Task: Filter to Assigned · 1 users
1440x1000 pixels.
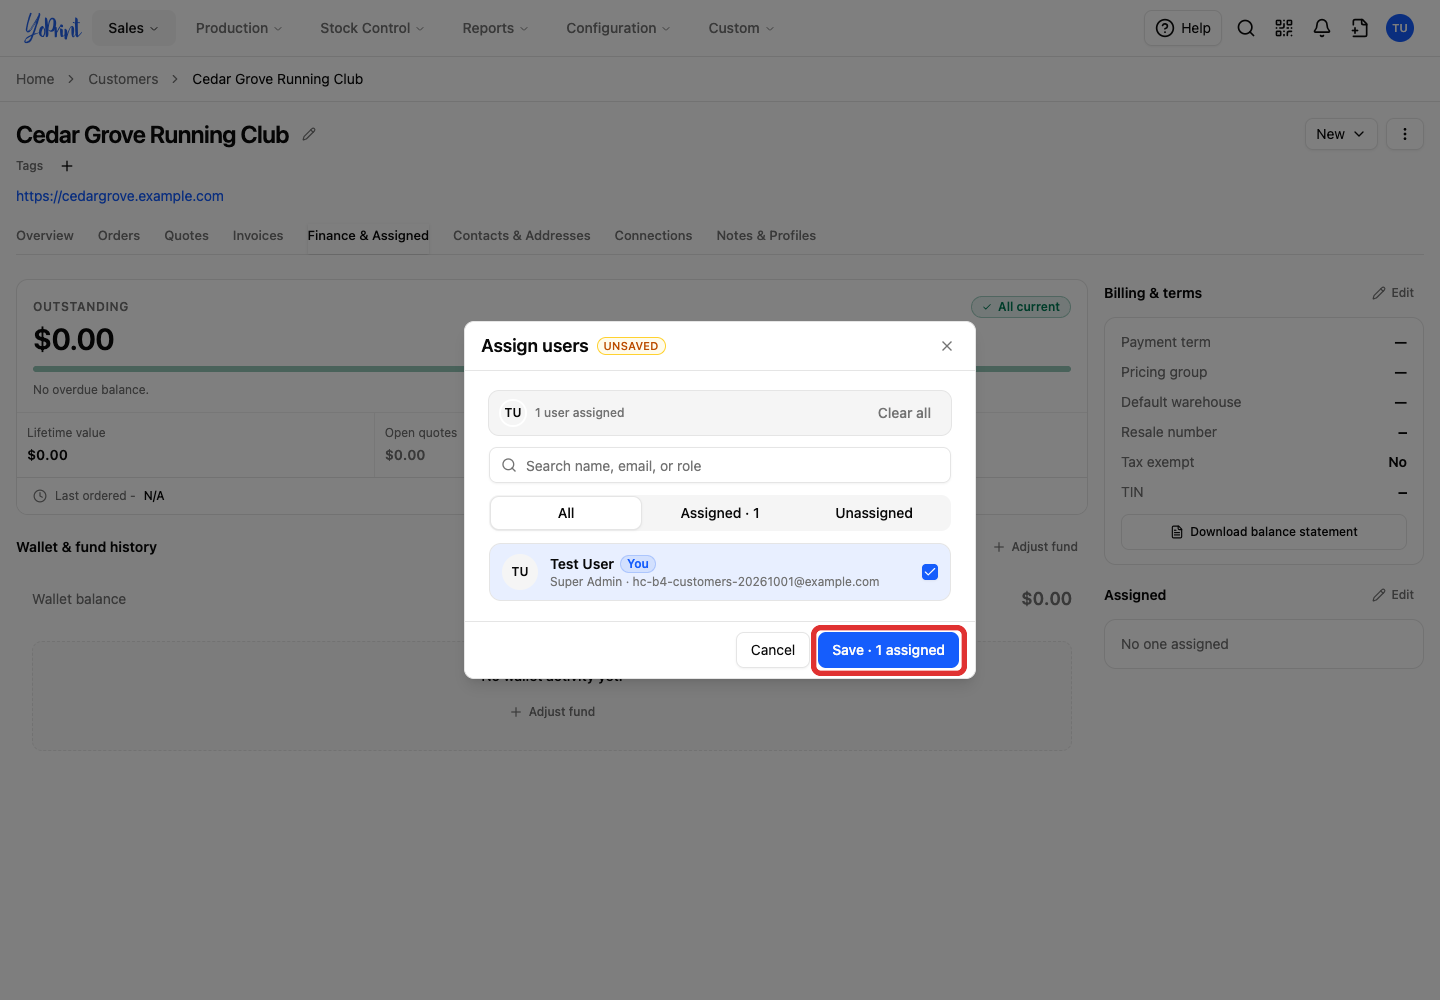Action: [x=720, y=513]
